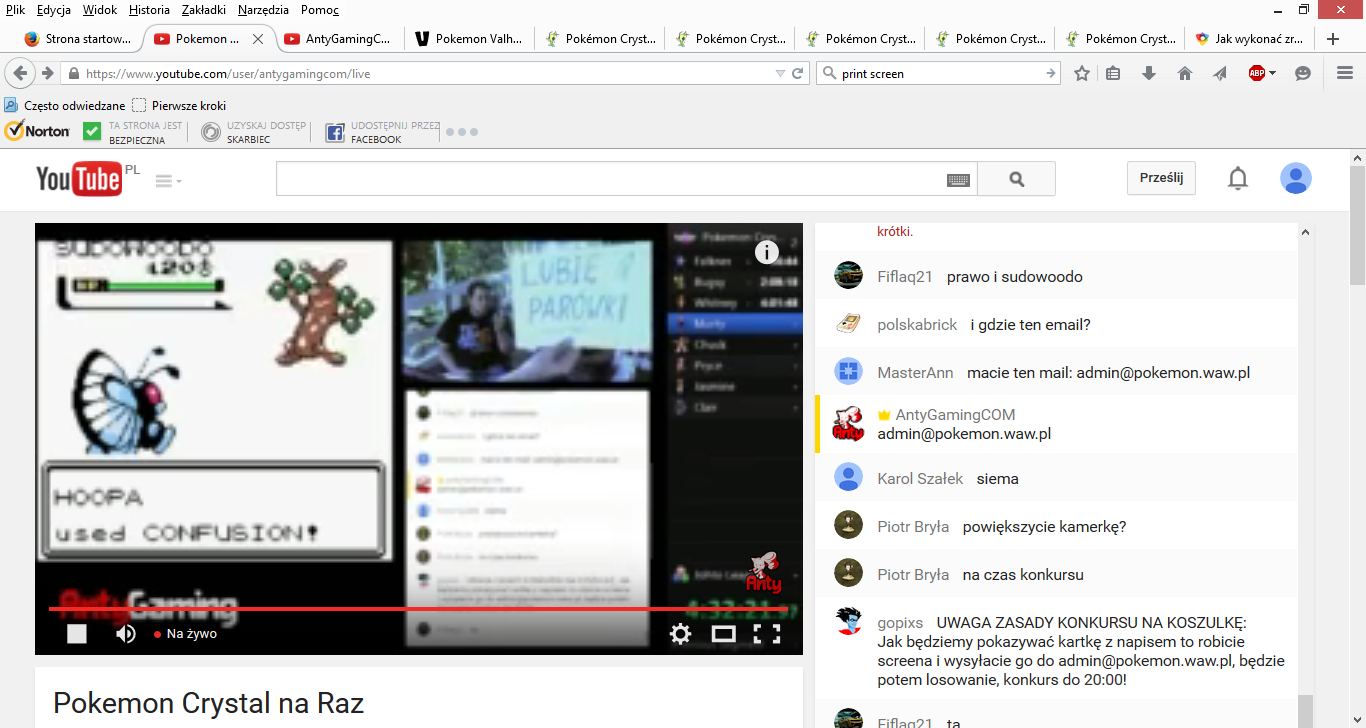Bookmark this page with star icon

coord(1082,73)
